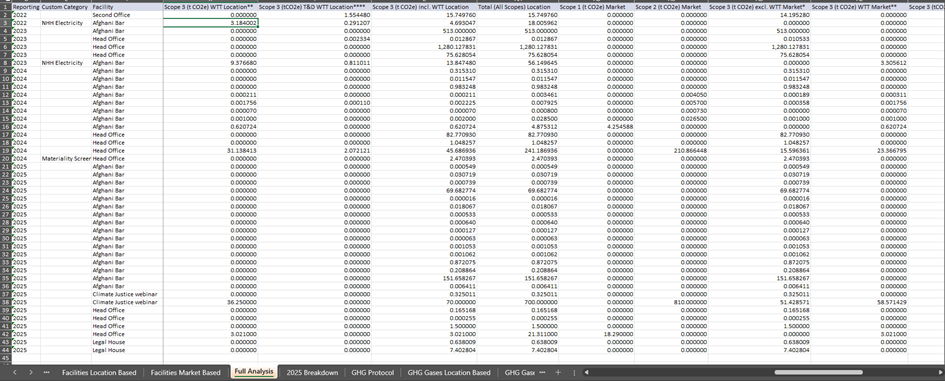Screen dimensions: 945x381
Task: Open GHG Gases Location Based sheet
Action: [449, 373]
